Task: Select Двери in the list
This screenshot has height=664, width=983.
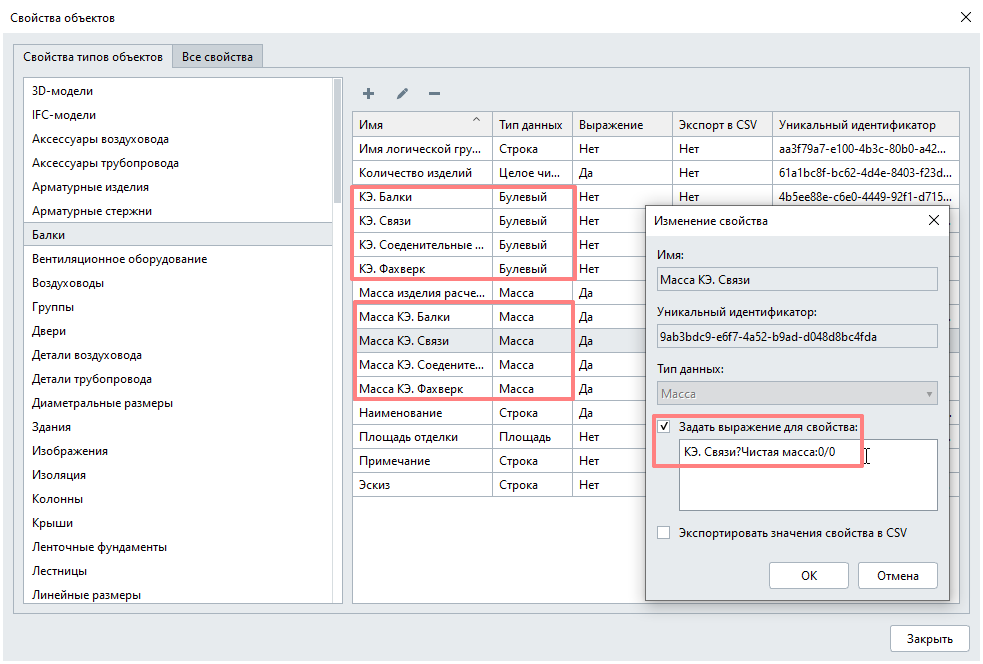Action: (178, 330)
